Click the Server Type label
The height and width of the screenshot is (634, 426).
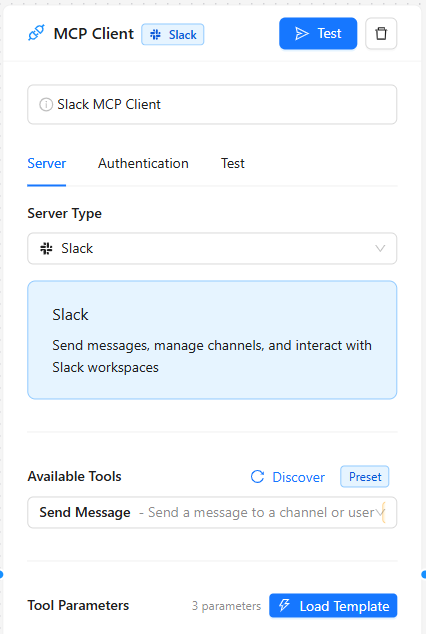tap(65, 213)
